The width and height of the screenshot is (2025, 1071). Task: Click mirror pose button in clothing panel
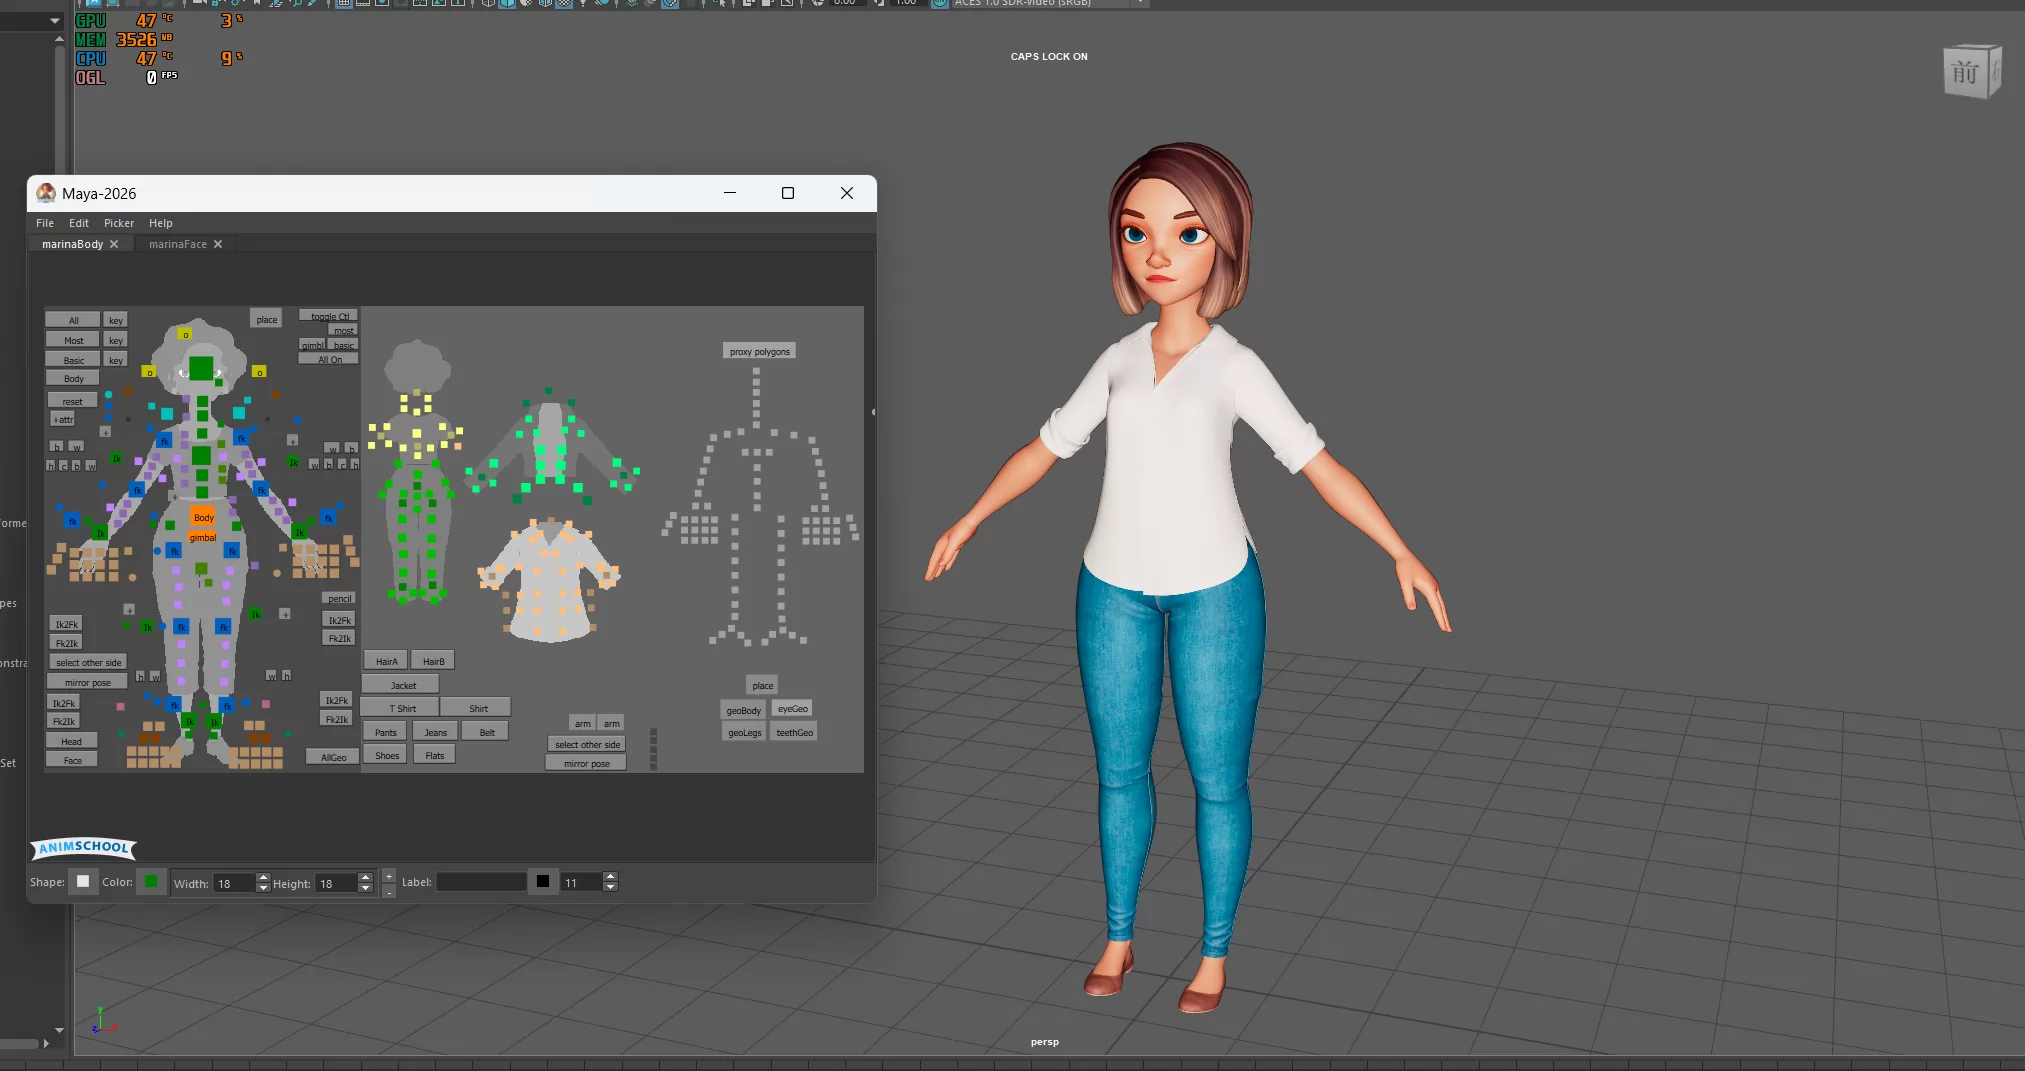pyautogui.click(x=586, y=763)
